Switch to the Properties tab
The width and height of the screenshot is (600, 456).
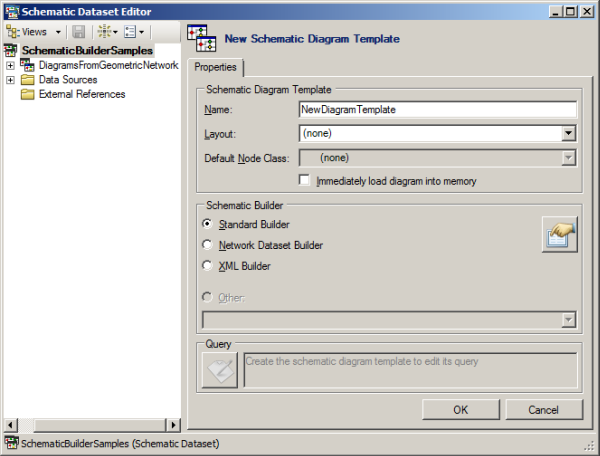pyautogui.click(x=215, y=67)
